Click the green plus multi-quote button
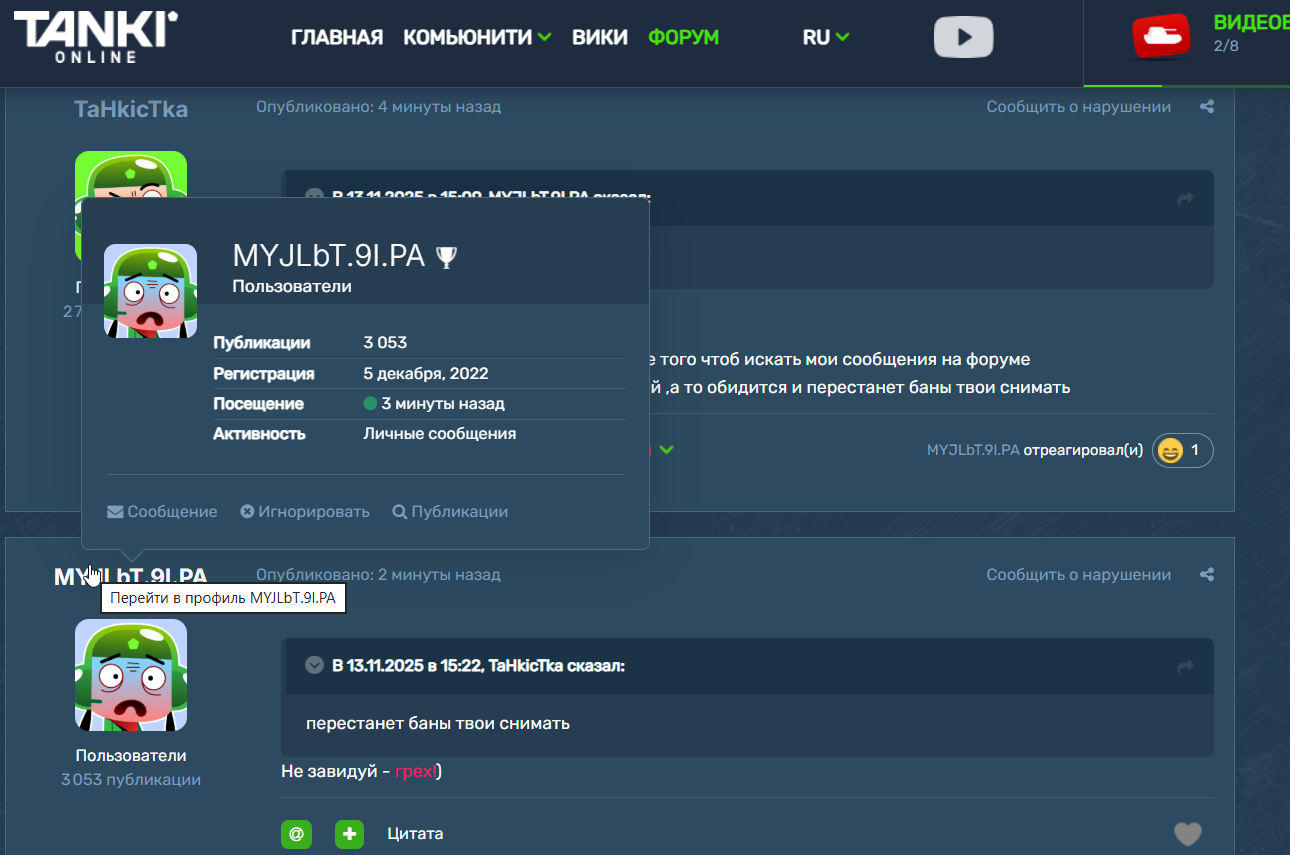Image resolution: width=1290 pixels, height=855 pixels. tap(349, 834)
